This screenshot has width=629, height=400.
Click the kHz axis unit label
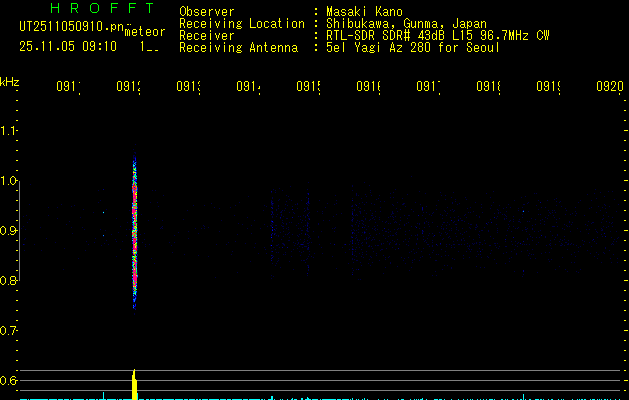click(10, 82)
